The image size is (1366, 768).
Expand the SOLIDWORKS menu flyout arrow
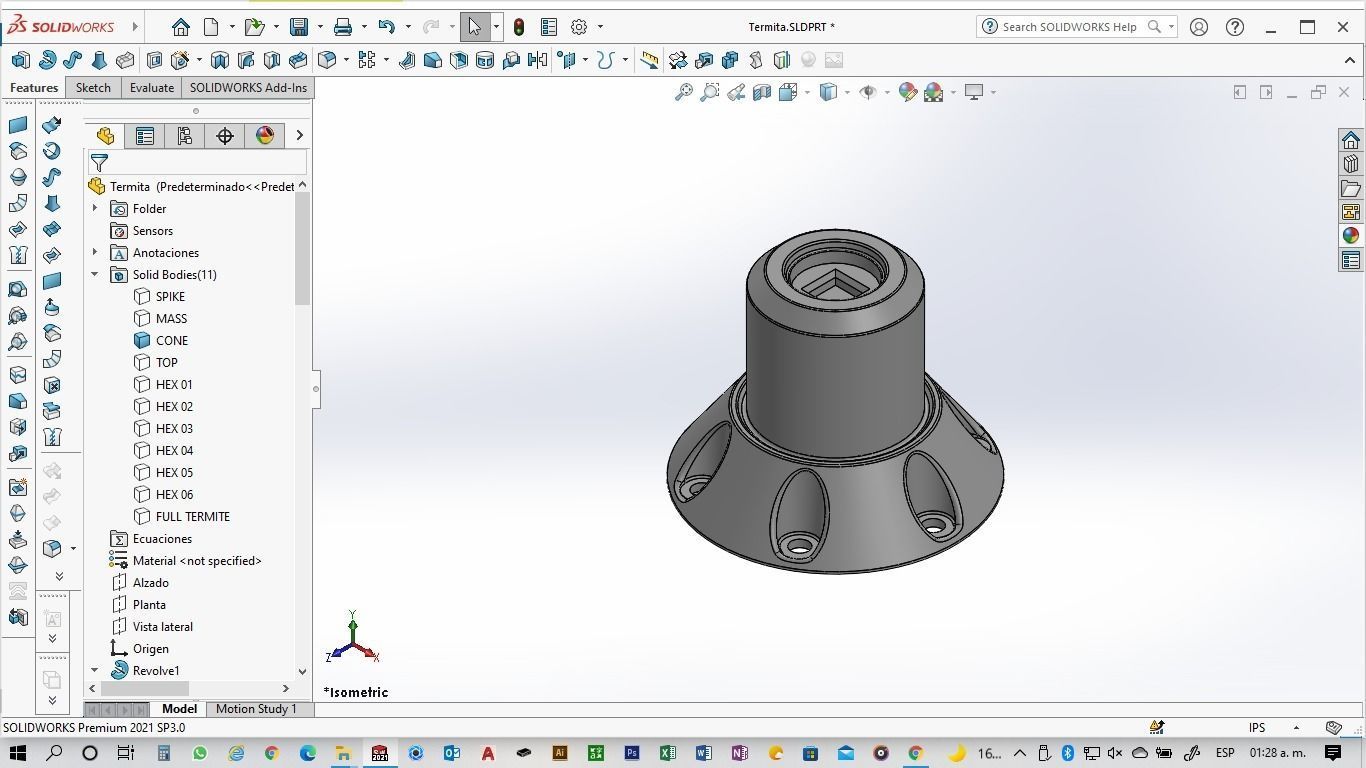[x=135, y=27]
